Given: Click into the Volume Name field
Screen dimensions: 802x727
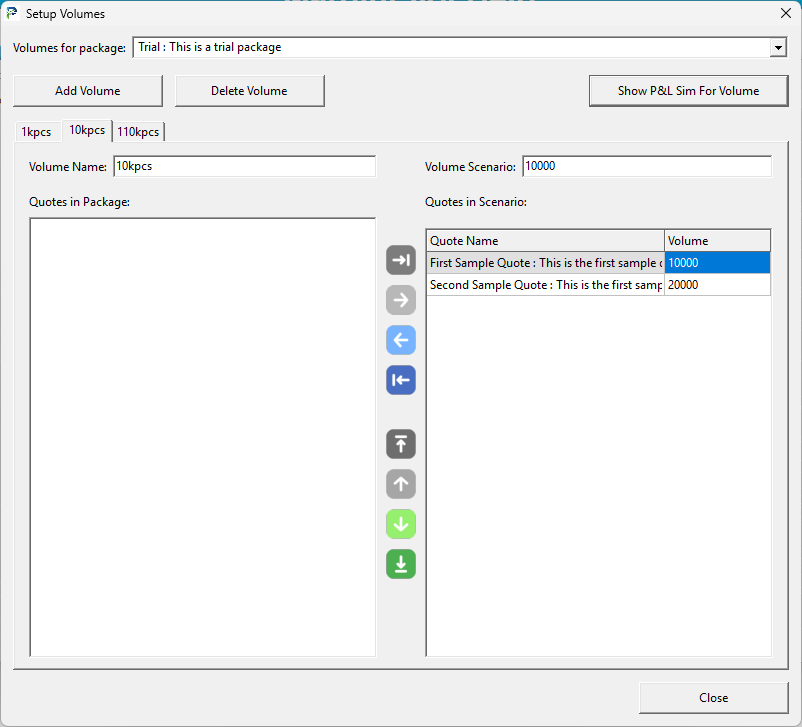Looking at the screenshot, I should [x=244, y=167].
